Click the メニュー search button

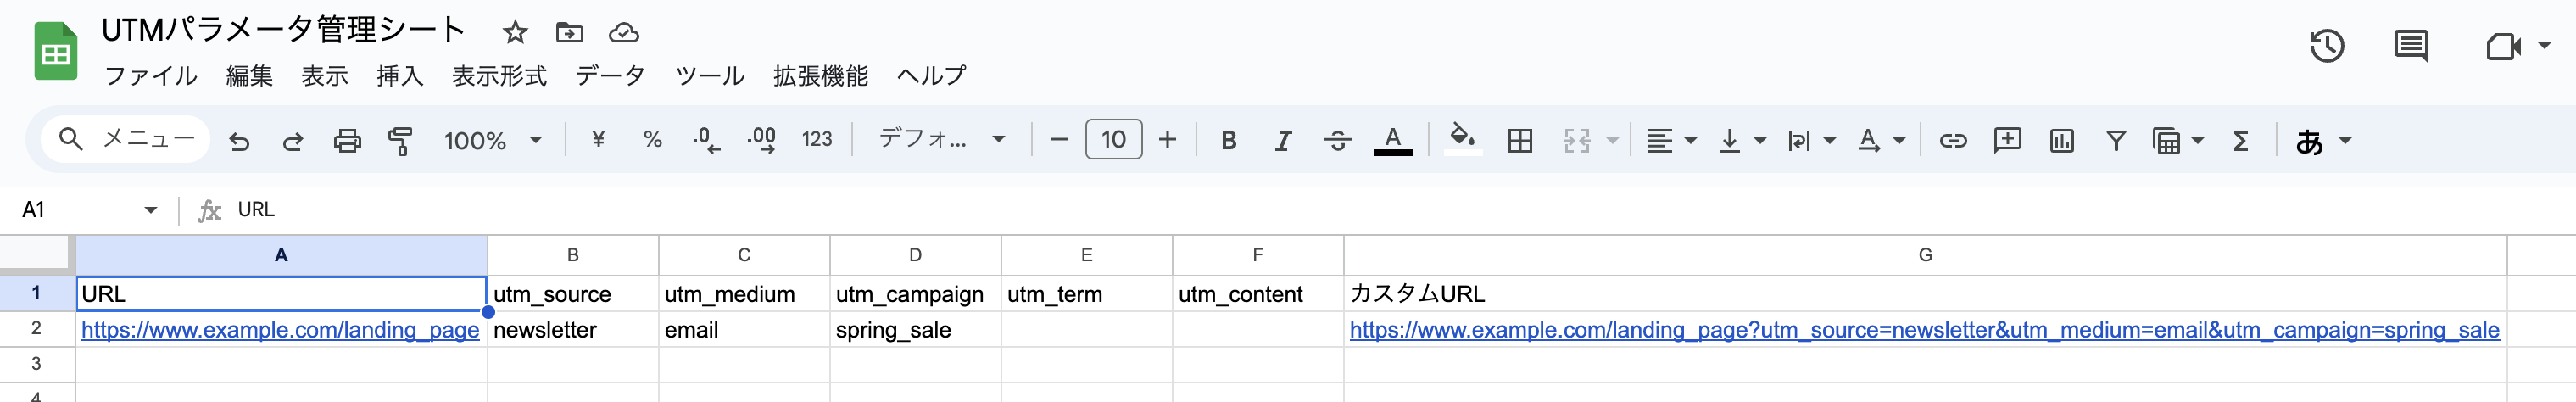point(126,139)
